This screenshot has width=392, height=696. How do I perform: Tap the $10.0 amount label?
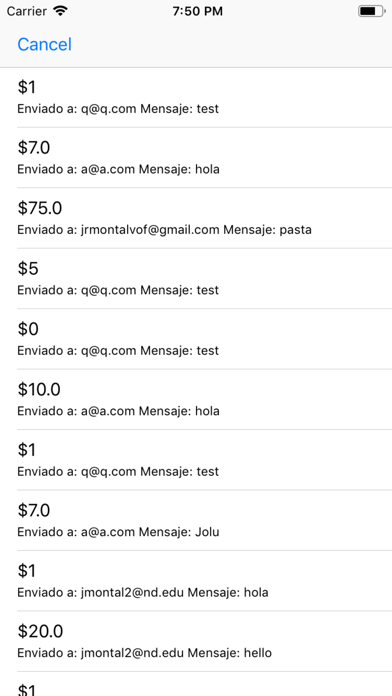[39, 389]
